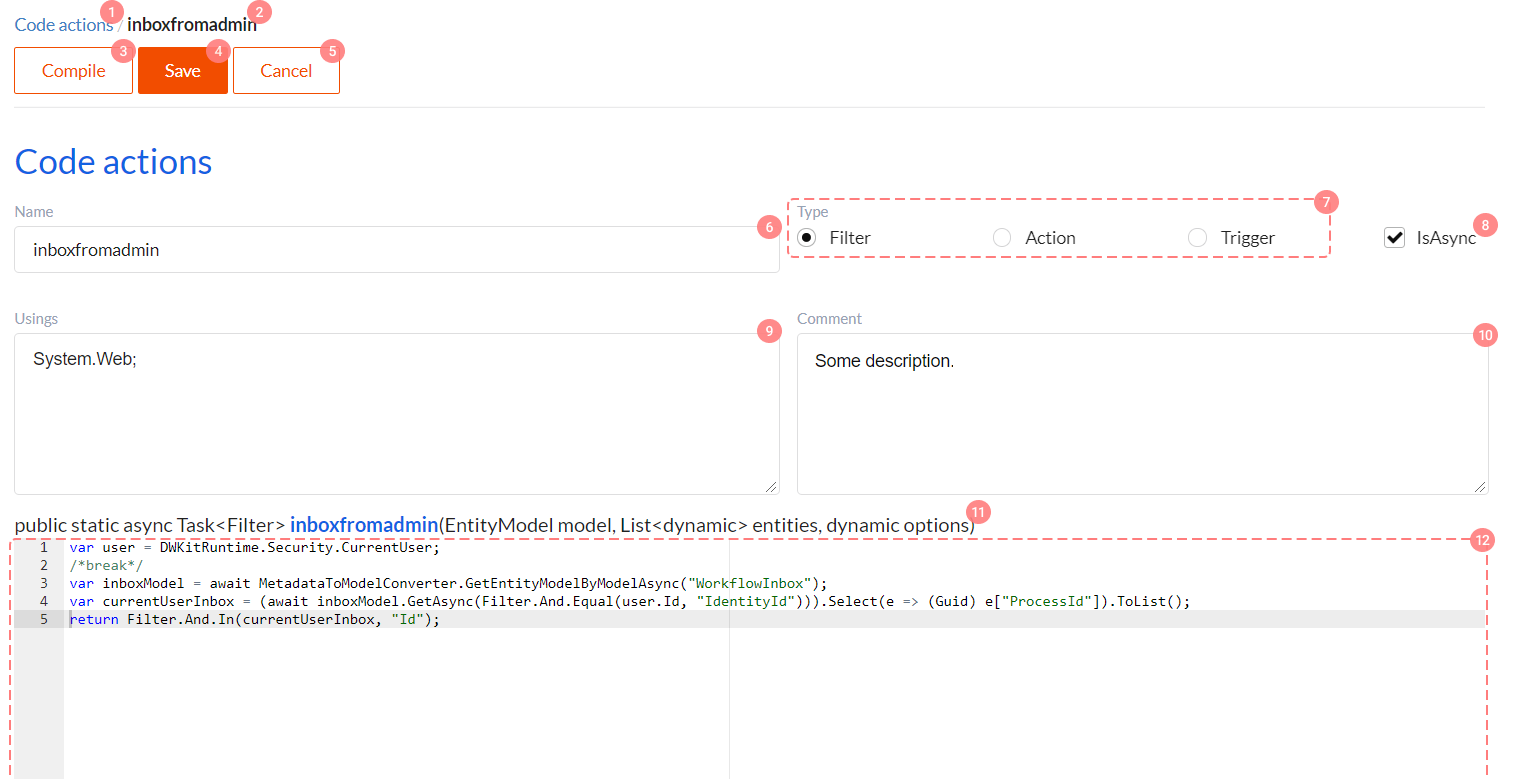The width and height of the screenshot is (1536, 779).
Task: Click the method signature text above the editor
Action: [x=494, y=525]
